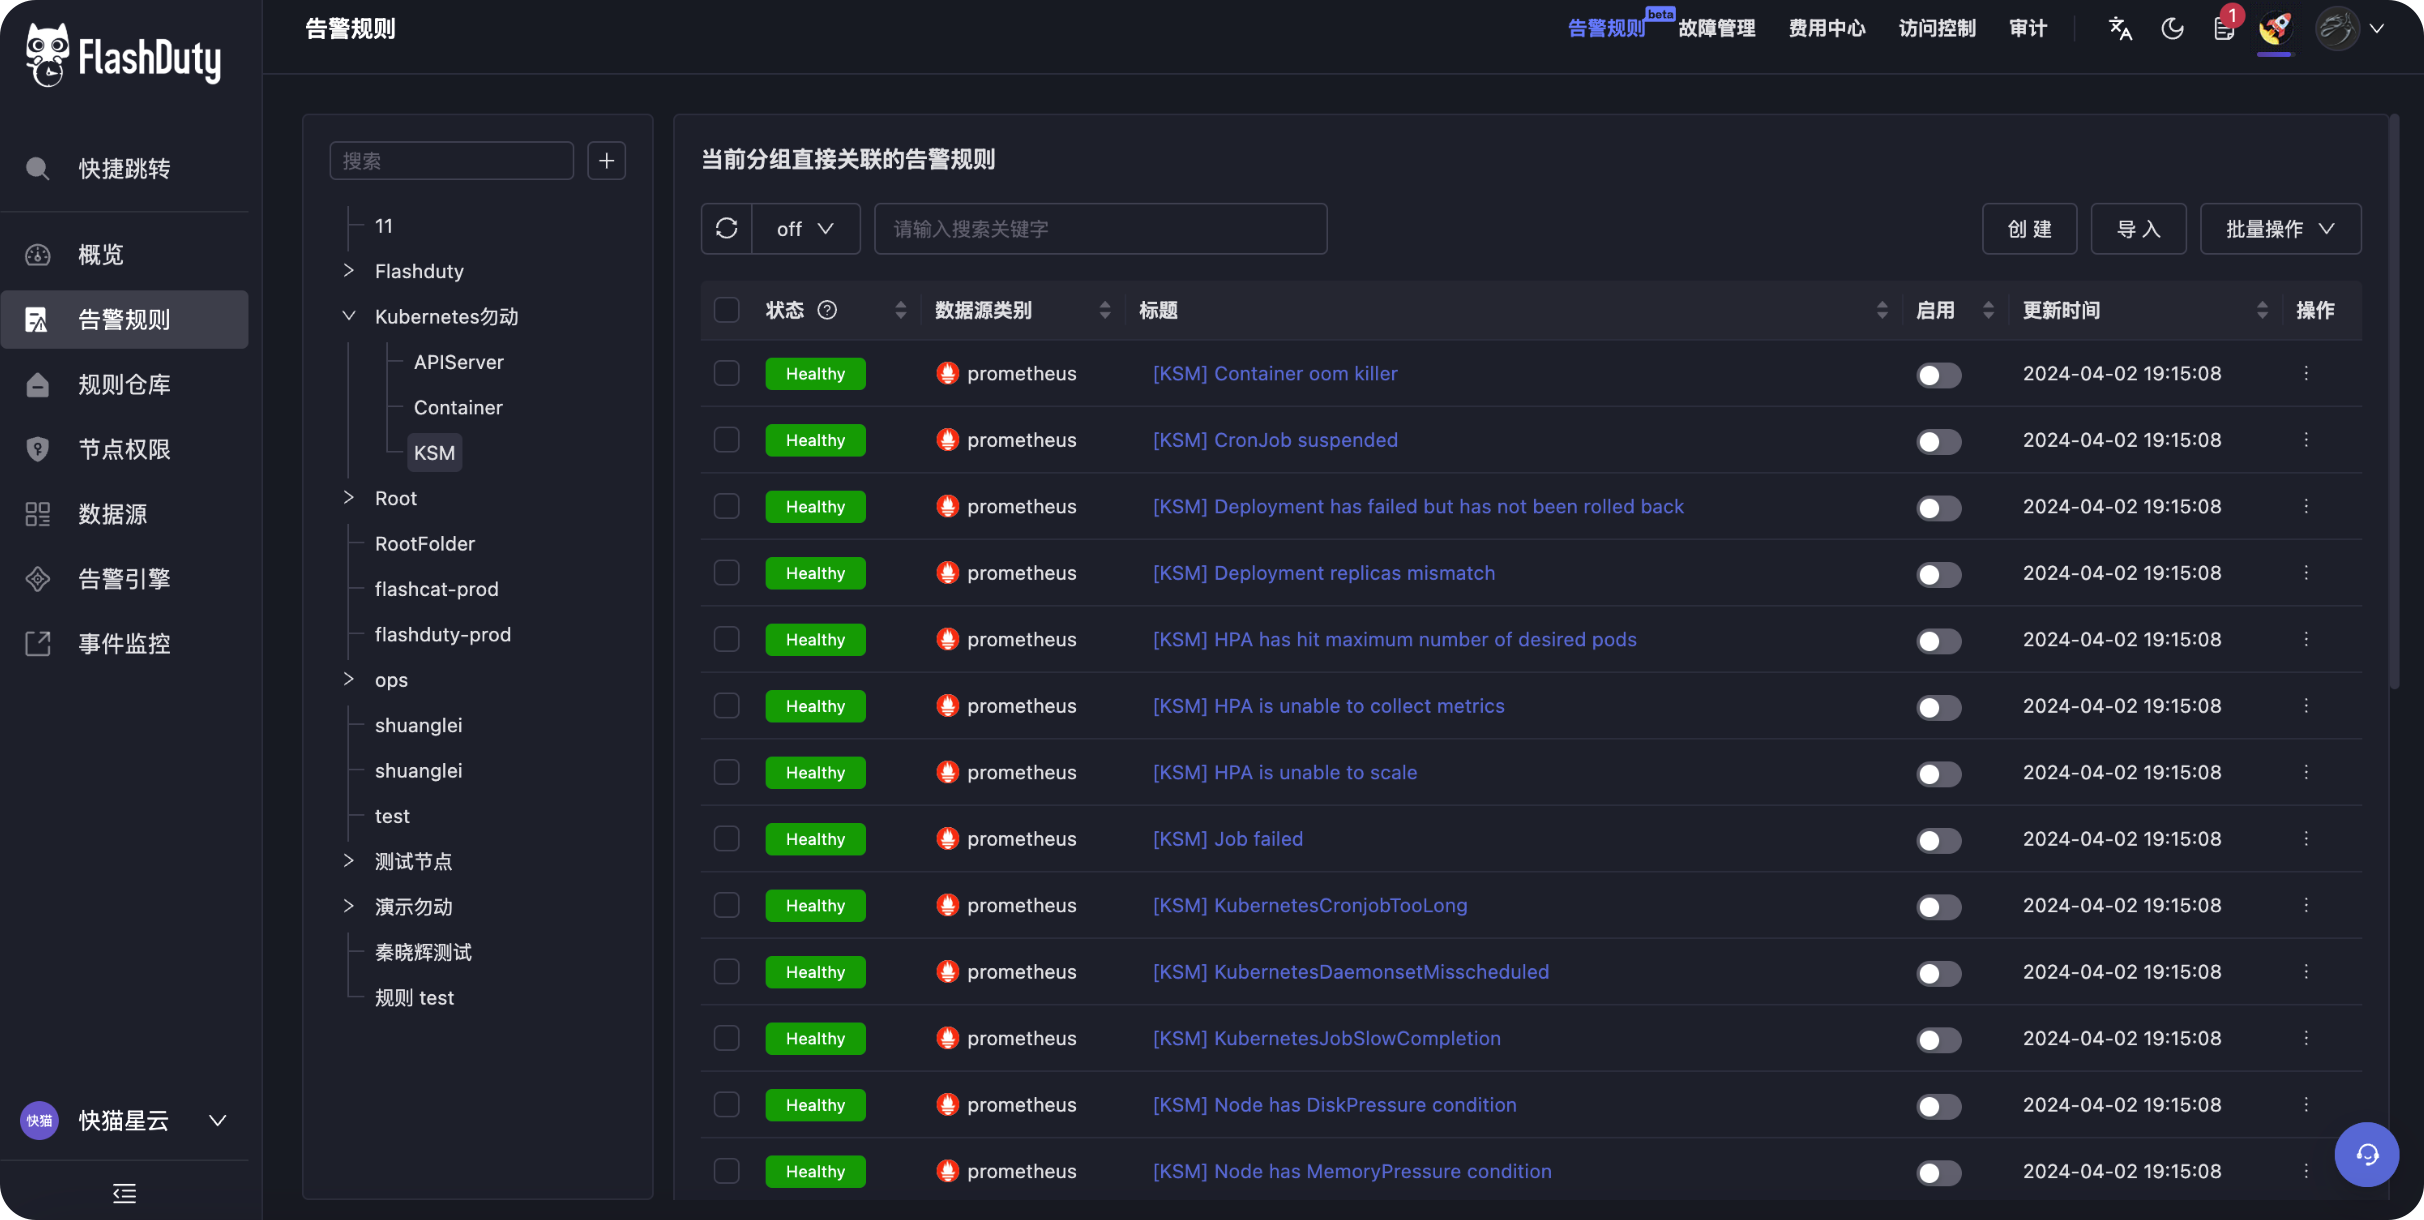Open 规则仓库 rule repository icon

pyautogui.click(x=38, y=385)
